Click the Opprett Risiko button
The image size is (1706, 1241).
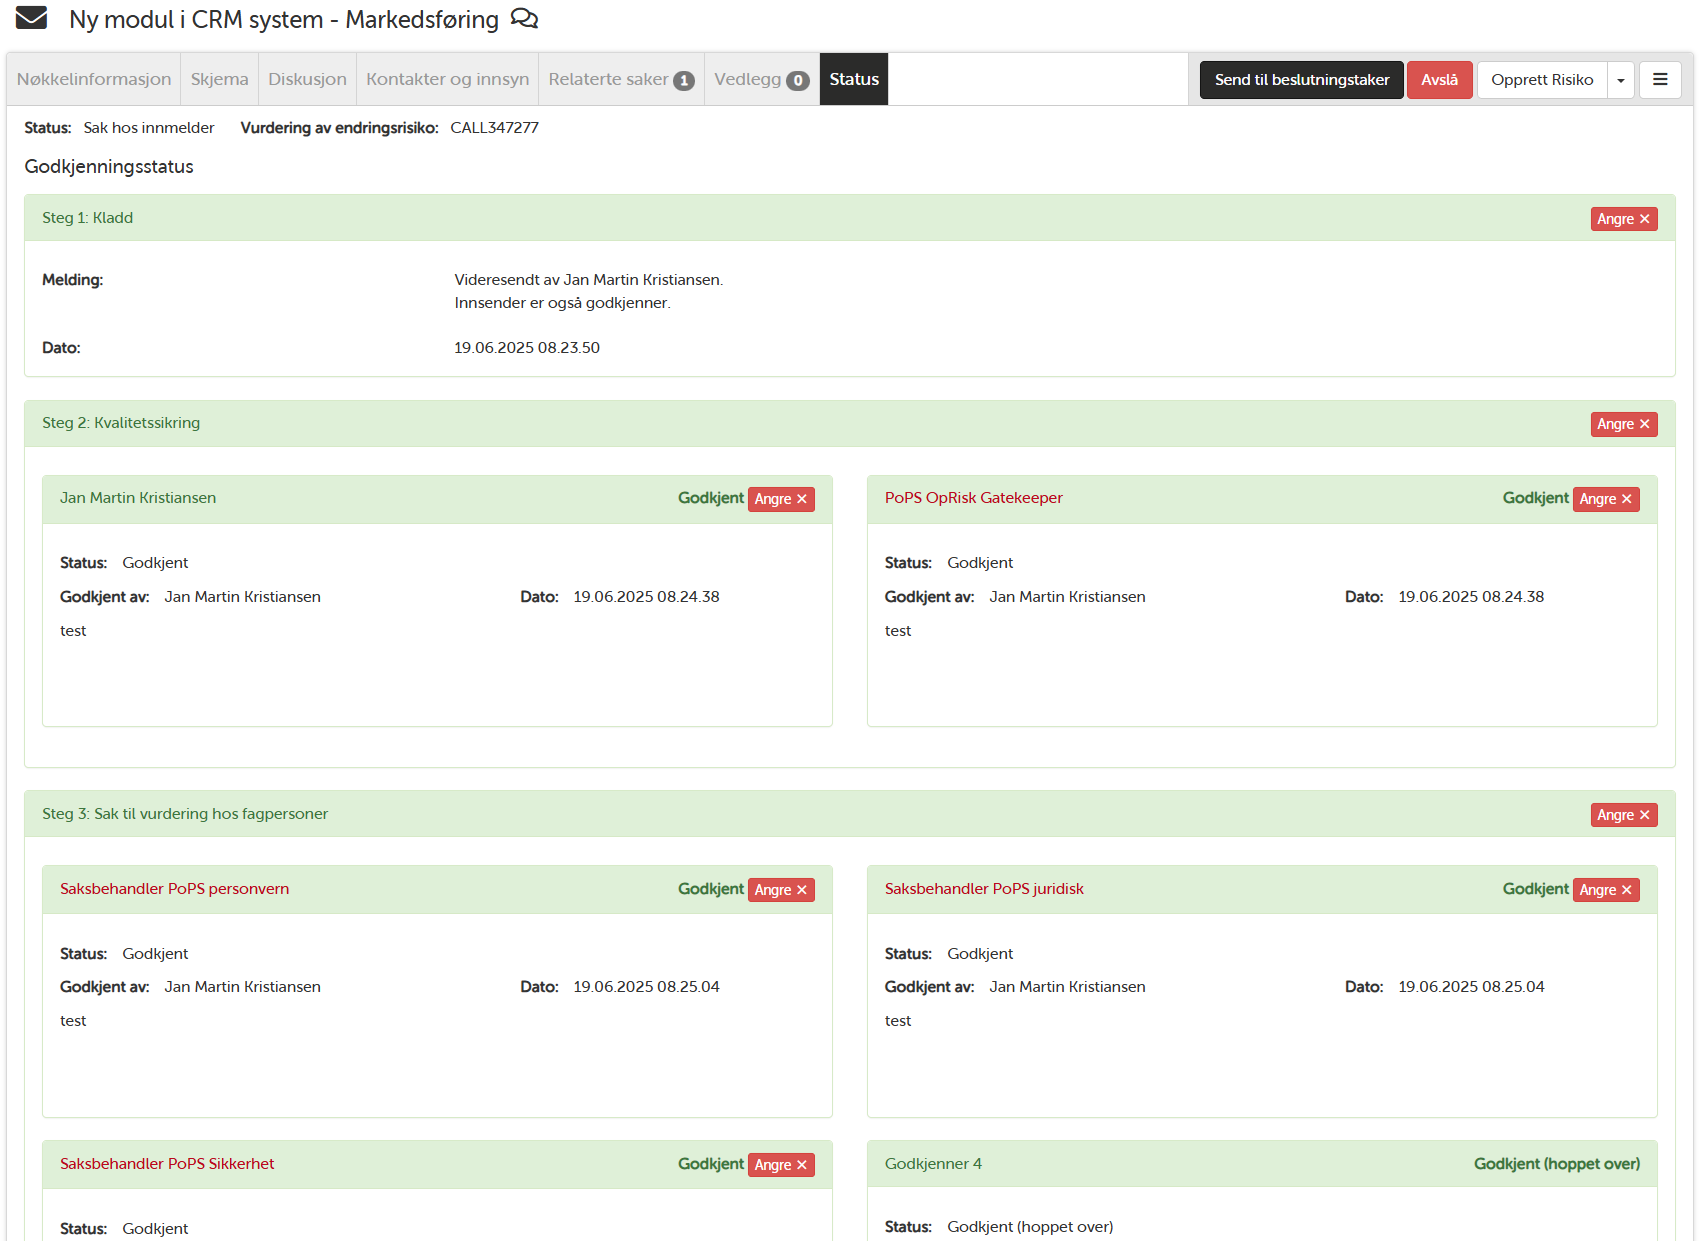[1541, 80]
